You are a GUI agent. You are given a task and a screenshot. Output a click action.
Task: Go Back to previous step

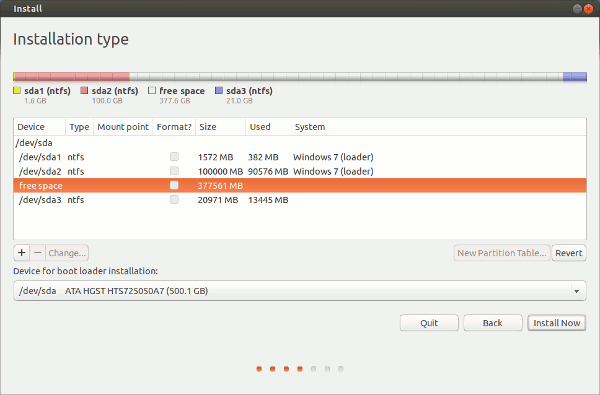click(492, 323)
